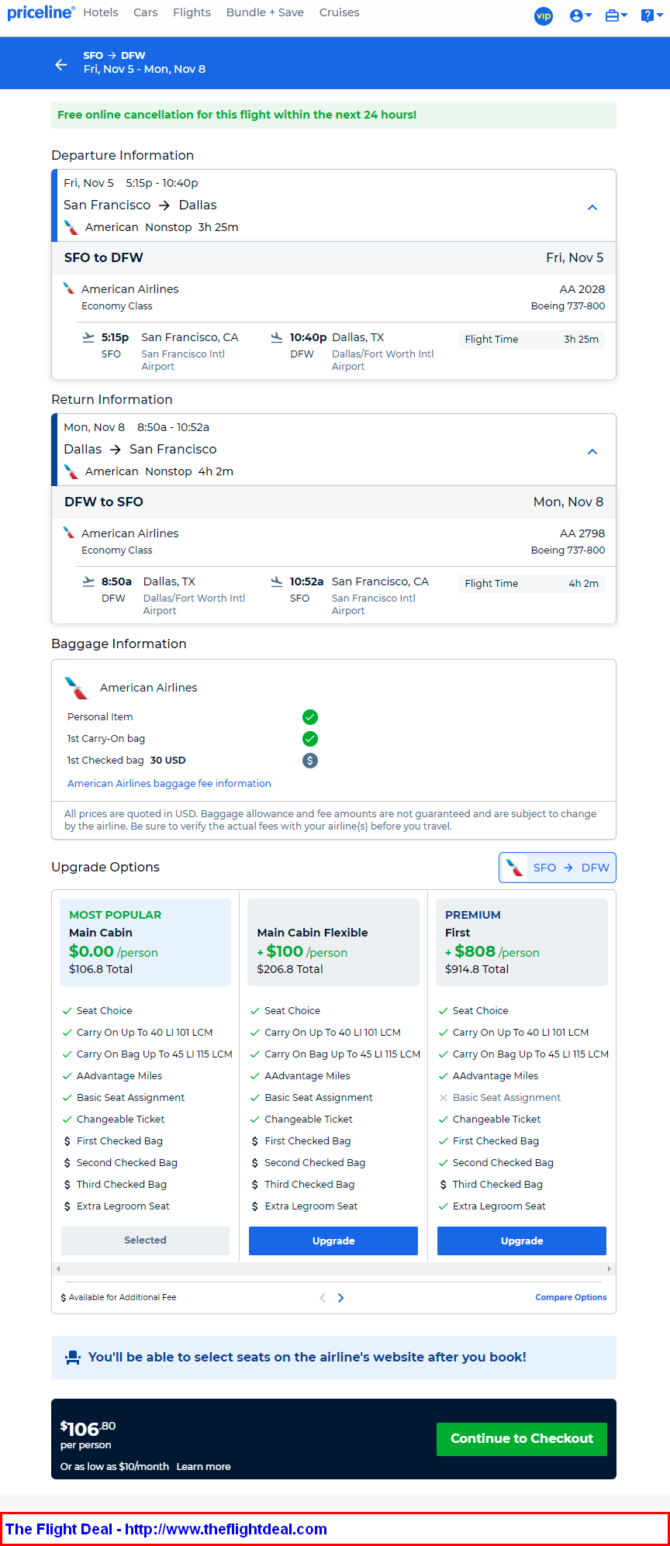
Task: Select the SFO → DFW upgrade segment tab
Action: click(558, 868)
